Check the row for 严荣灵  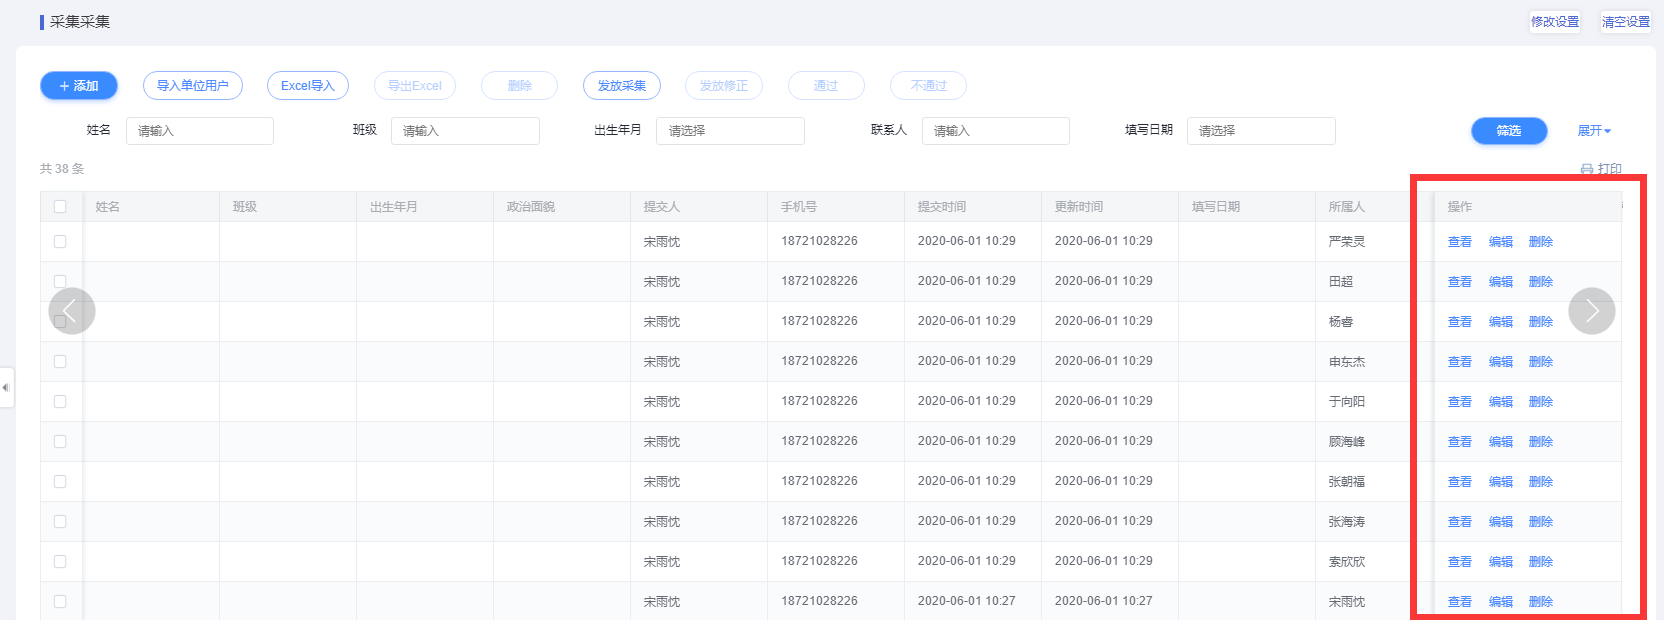click(60, 242)
